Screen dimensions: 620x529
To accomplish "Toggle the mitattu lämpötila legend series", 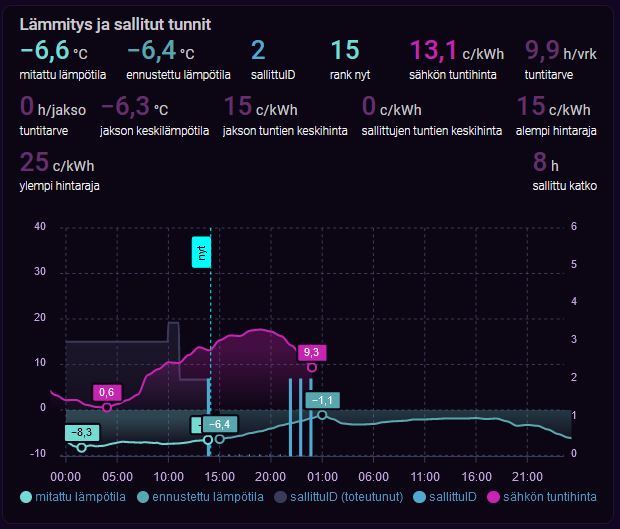I will (71, 496).
